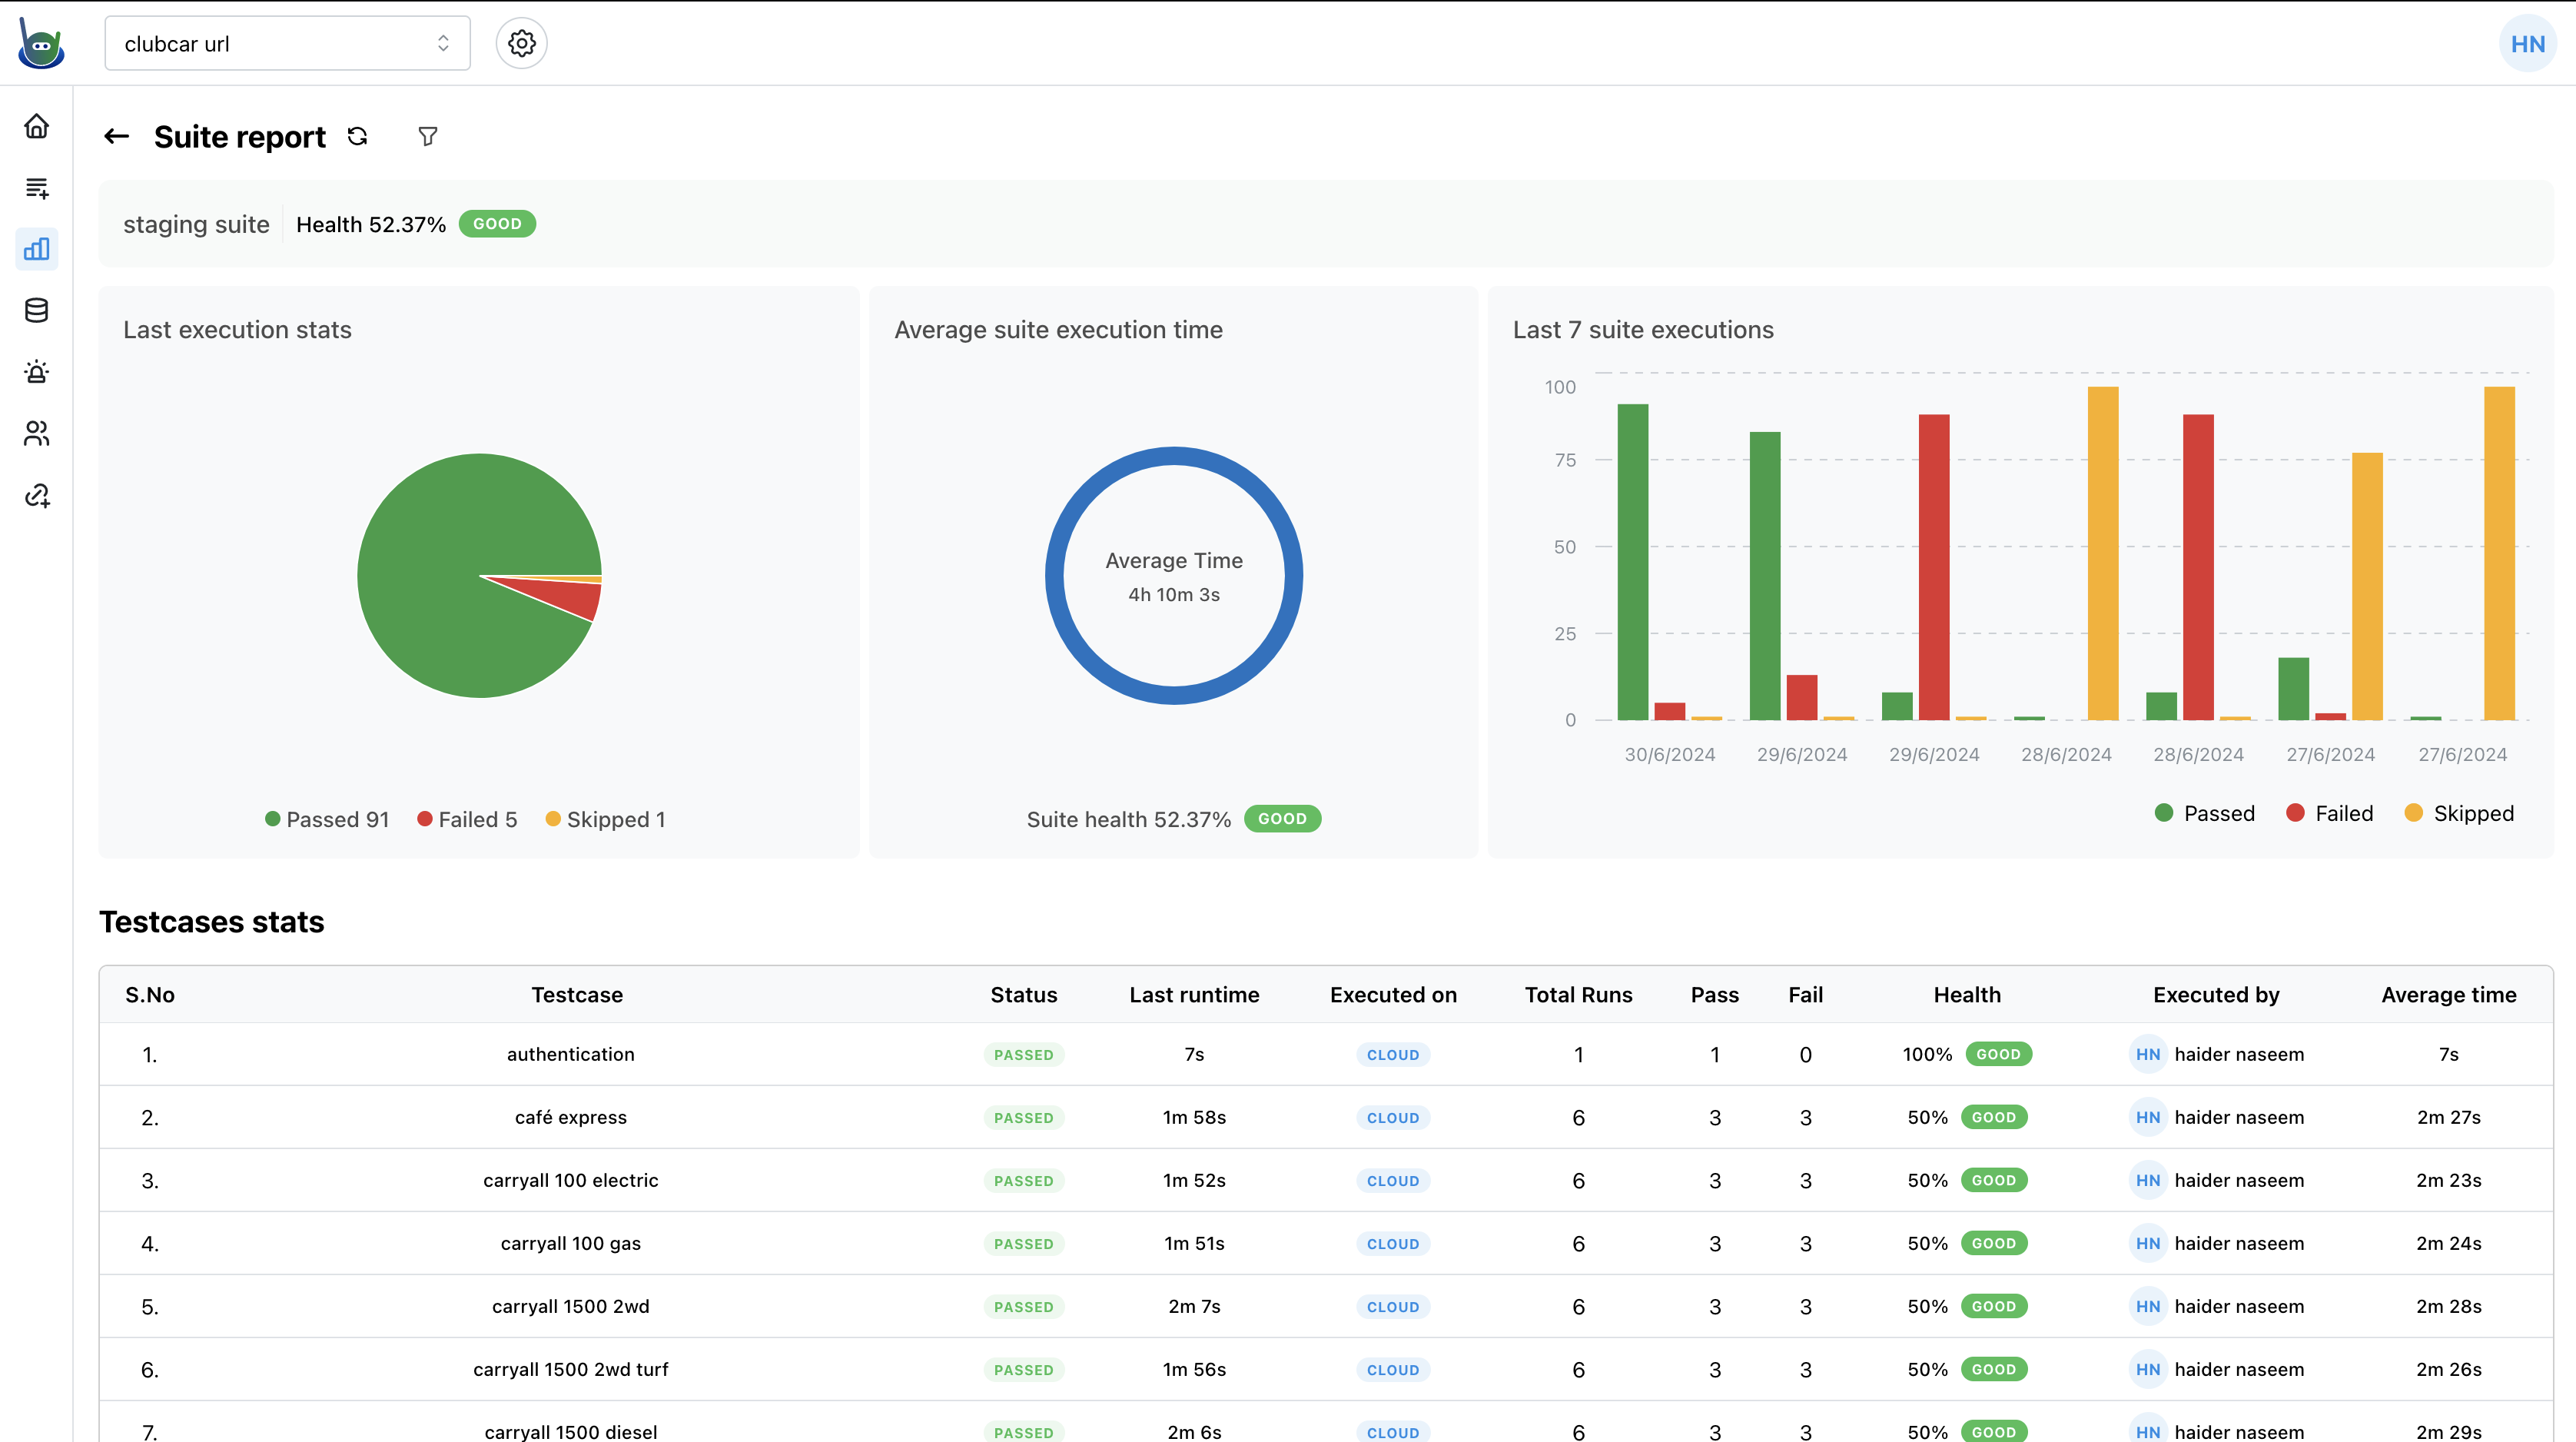Click the GOOD badge next to Health 52.37%
The height and width of the screenshot is (1442, 2576).
(497, 224)
